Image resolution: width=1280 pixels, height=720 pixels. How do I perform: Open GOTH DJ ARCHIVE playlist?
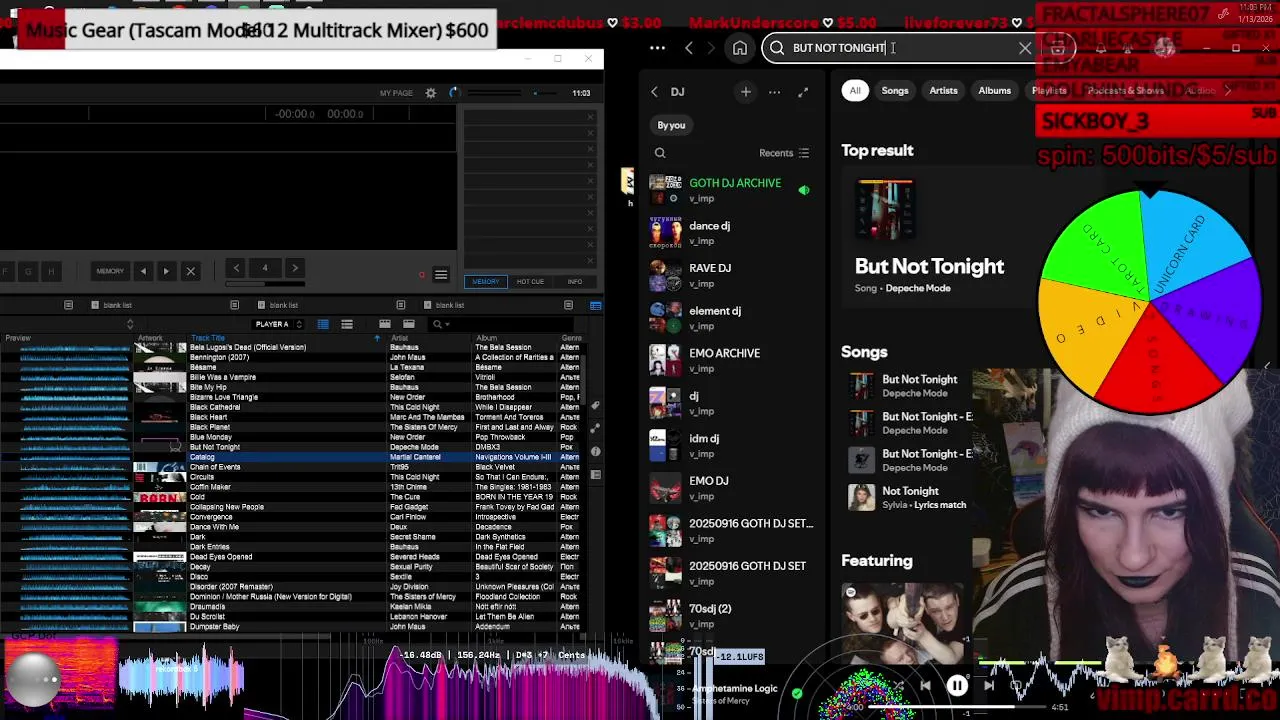[x=734, y=190]
